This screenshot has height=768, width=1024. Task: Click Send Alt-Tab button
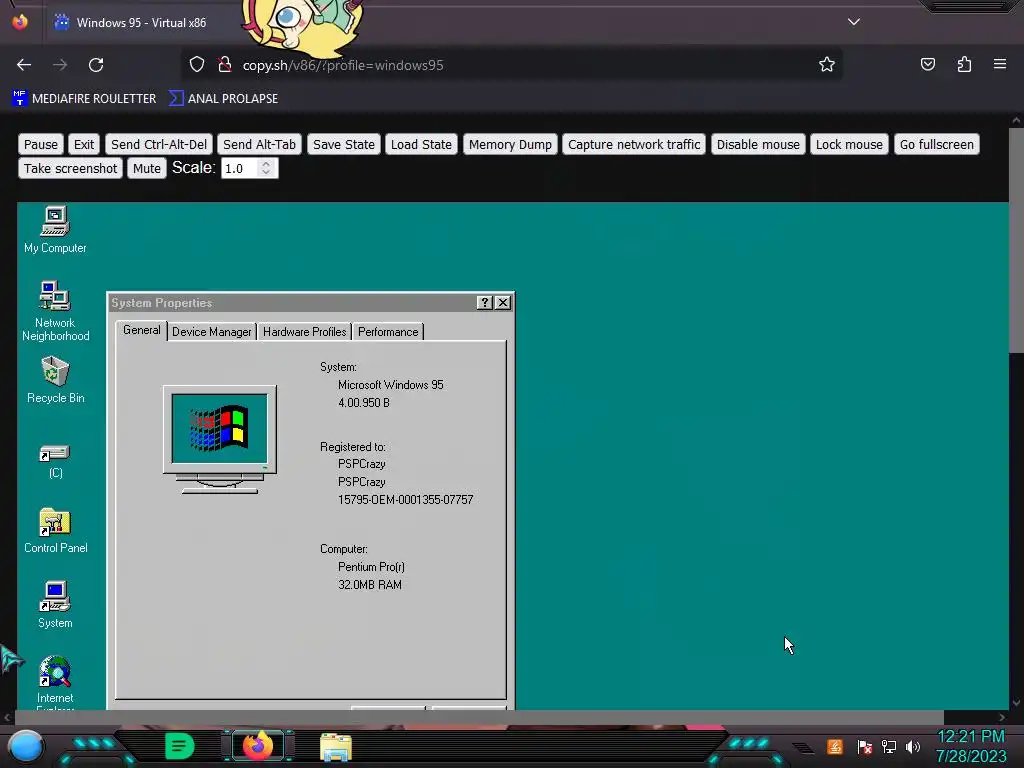point(259,144)
